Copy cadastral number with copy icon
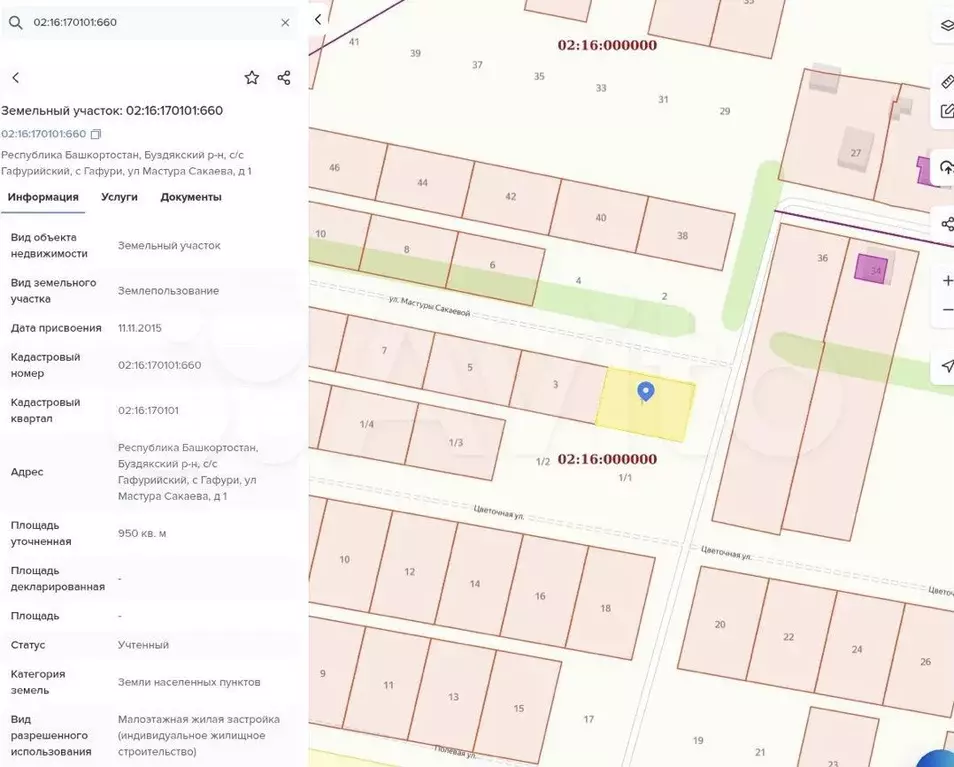The height and width of the screenshot is (767, 954). point(96,134)
